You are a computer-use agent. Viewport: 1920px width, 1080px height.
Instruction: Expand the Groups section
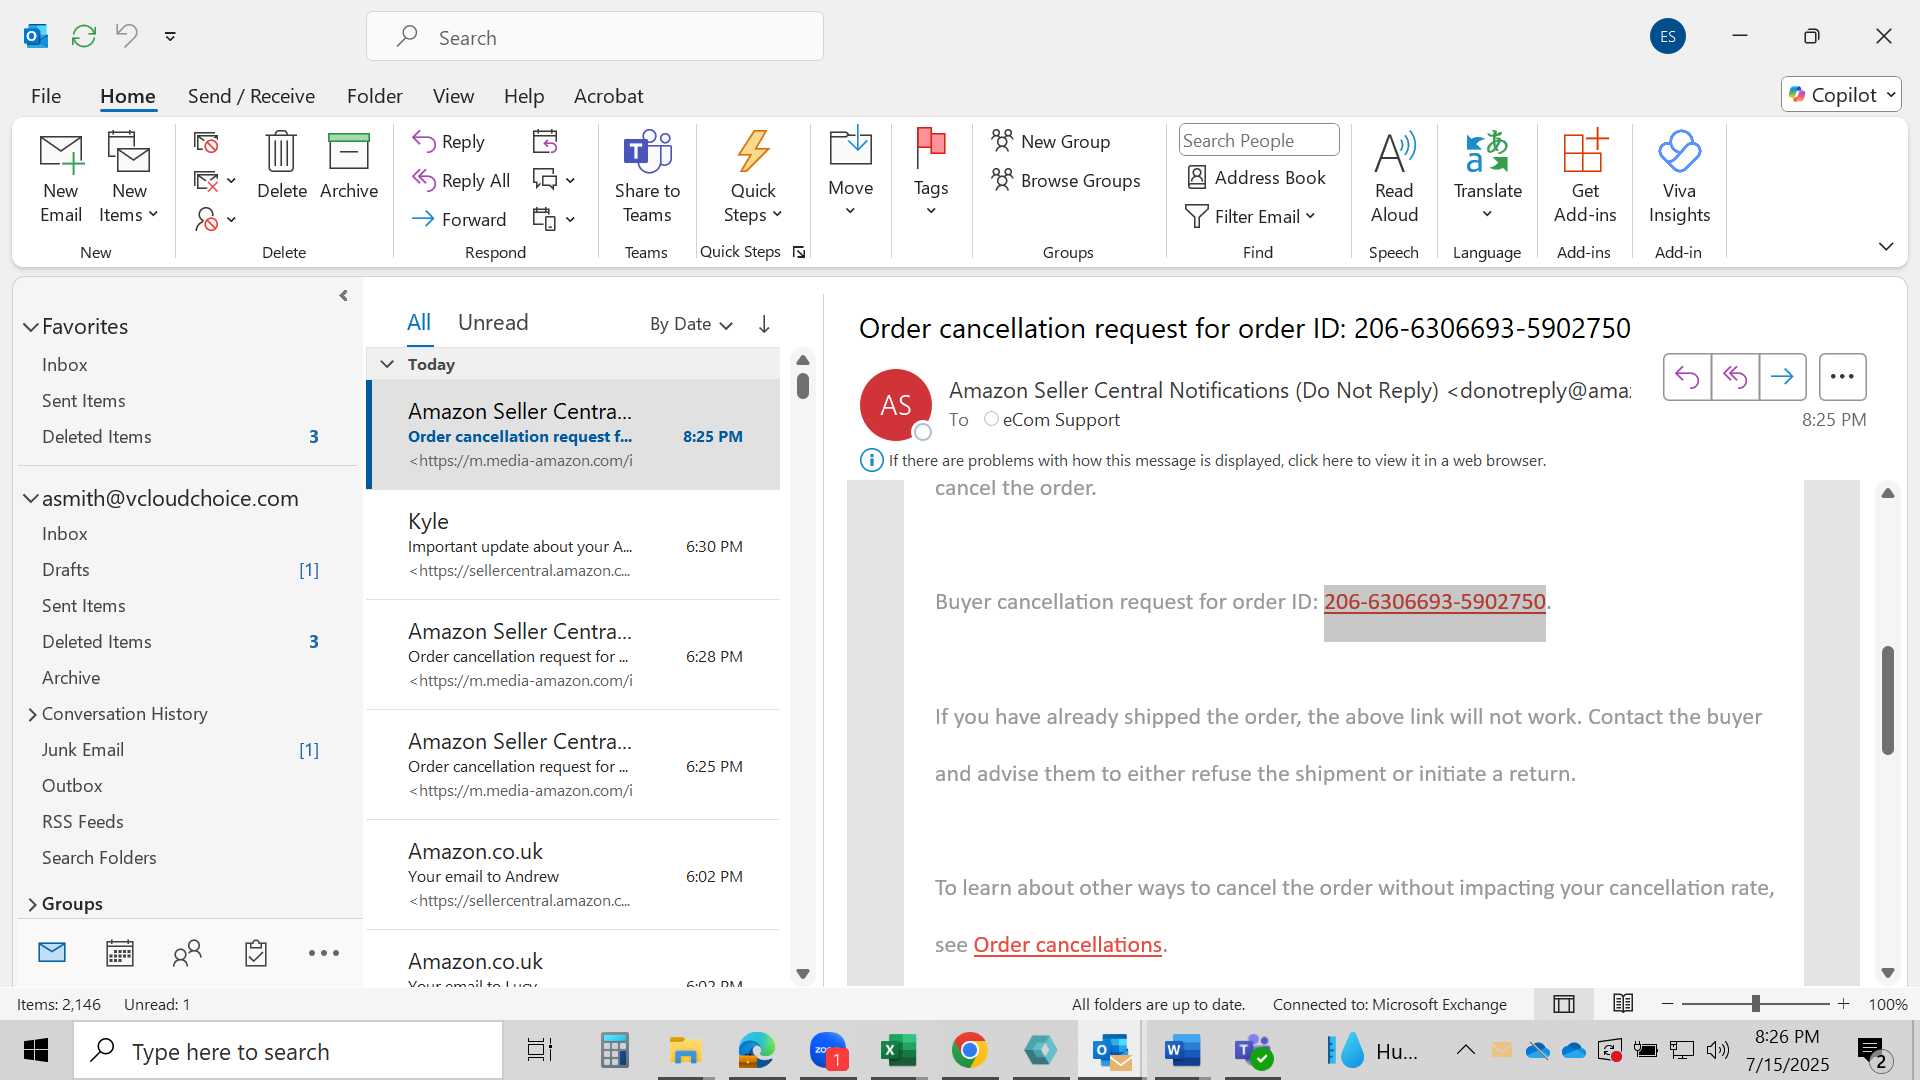32,904
